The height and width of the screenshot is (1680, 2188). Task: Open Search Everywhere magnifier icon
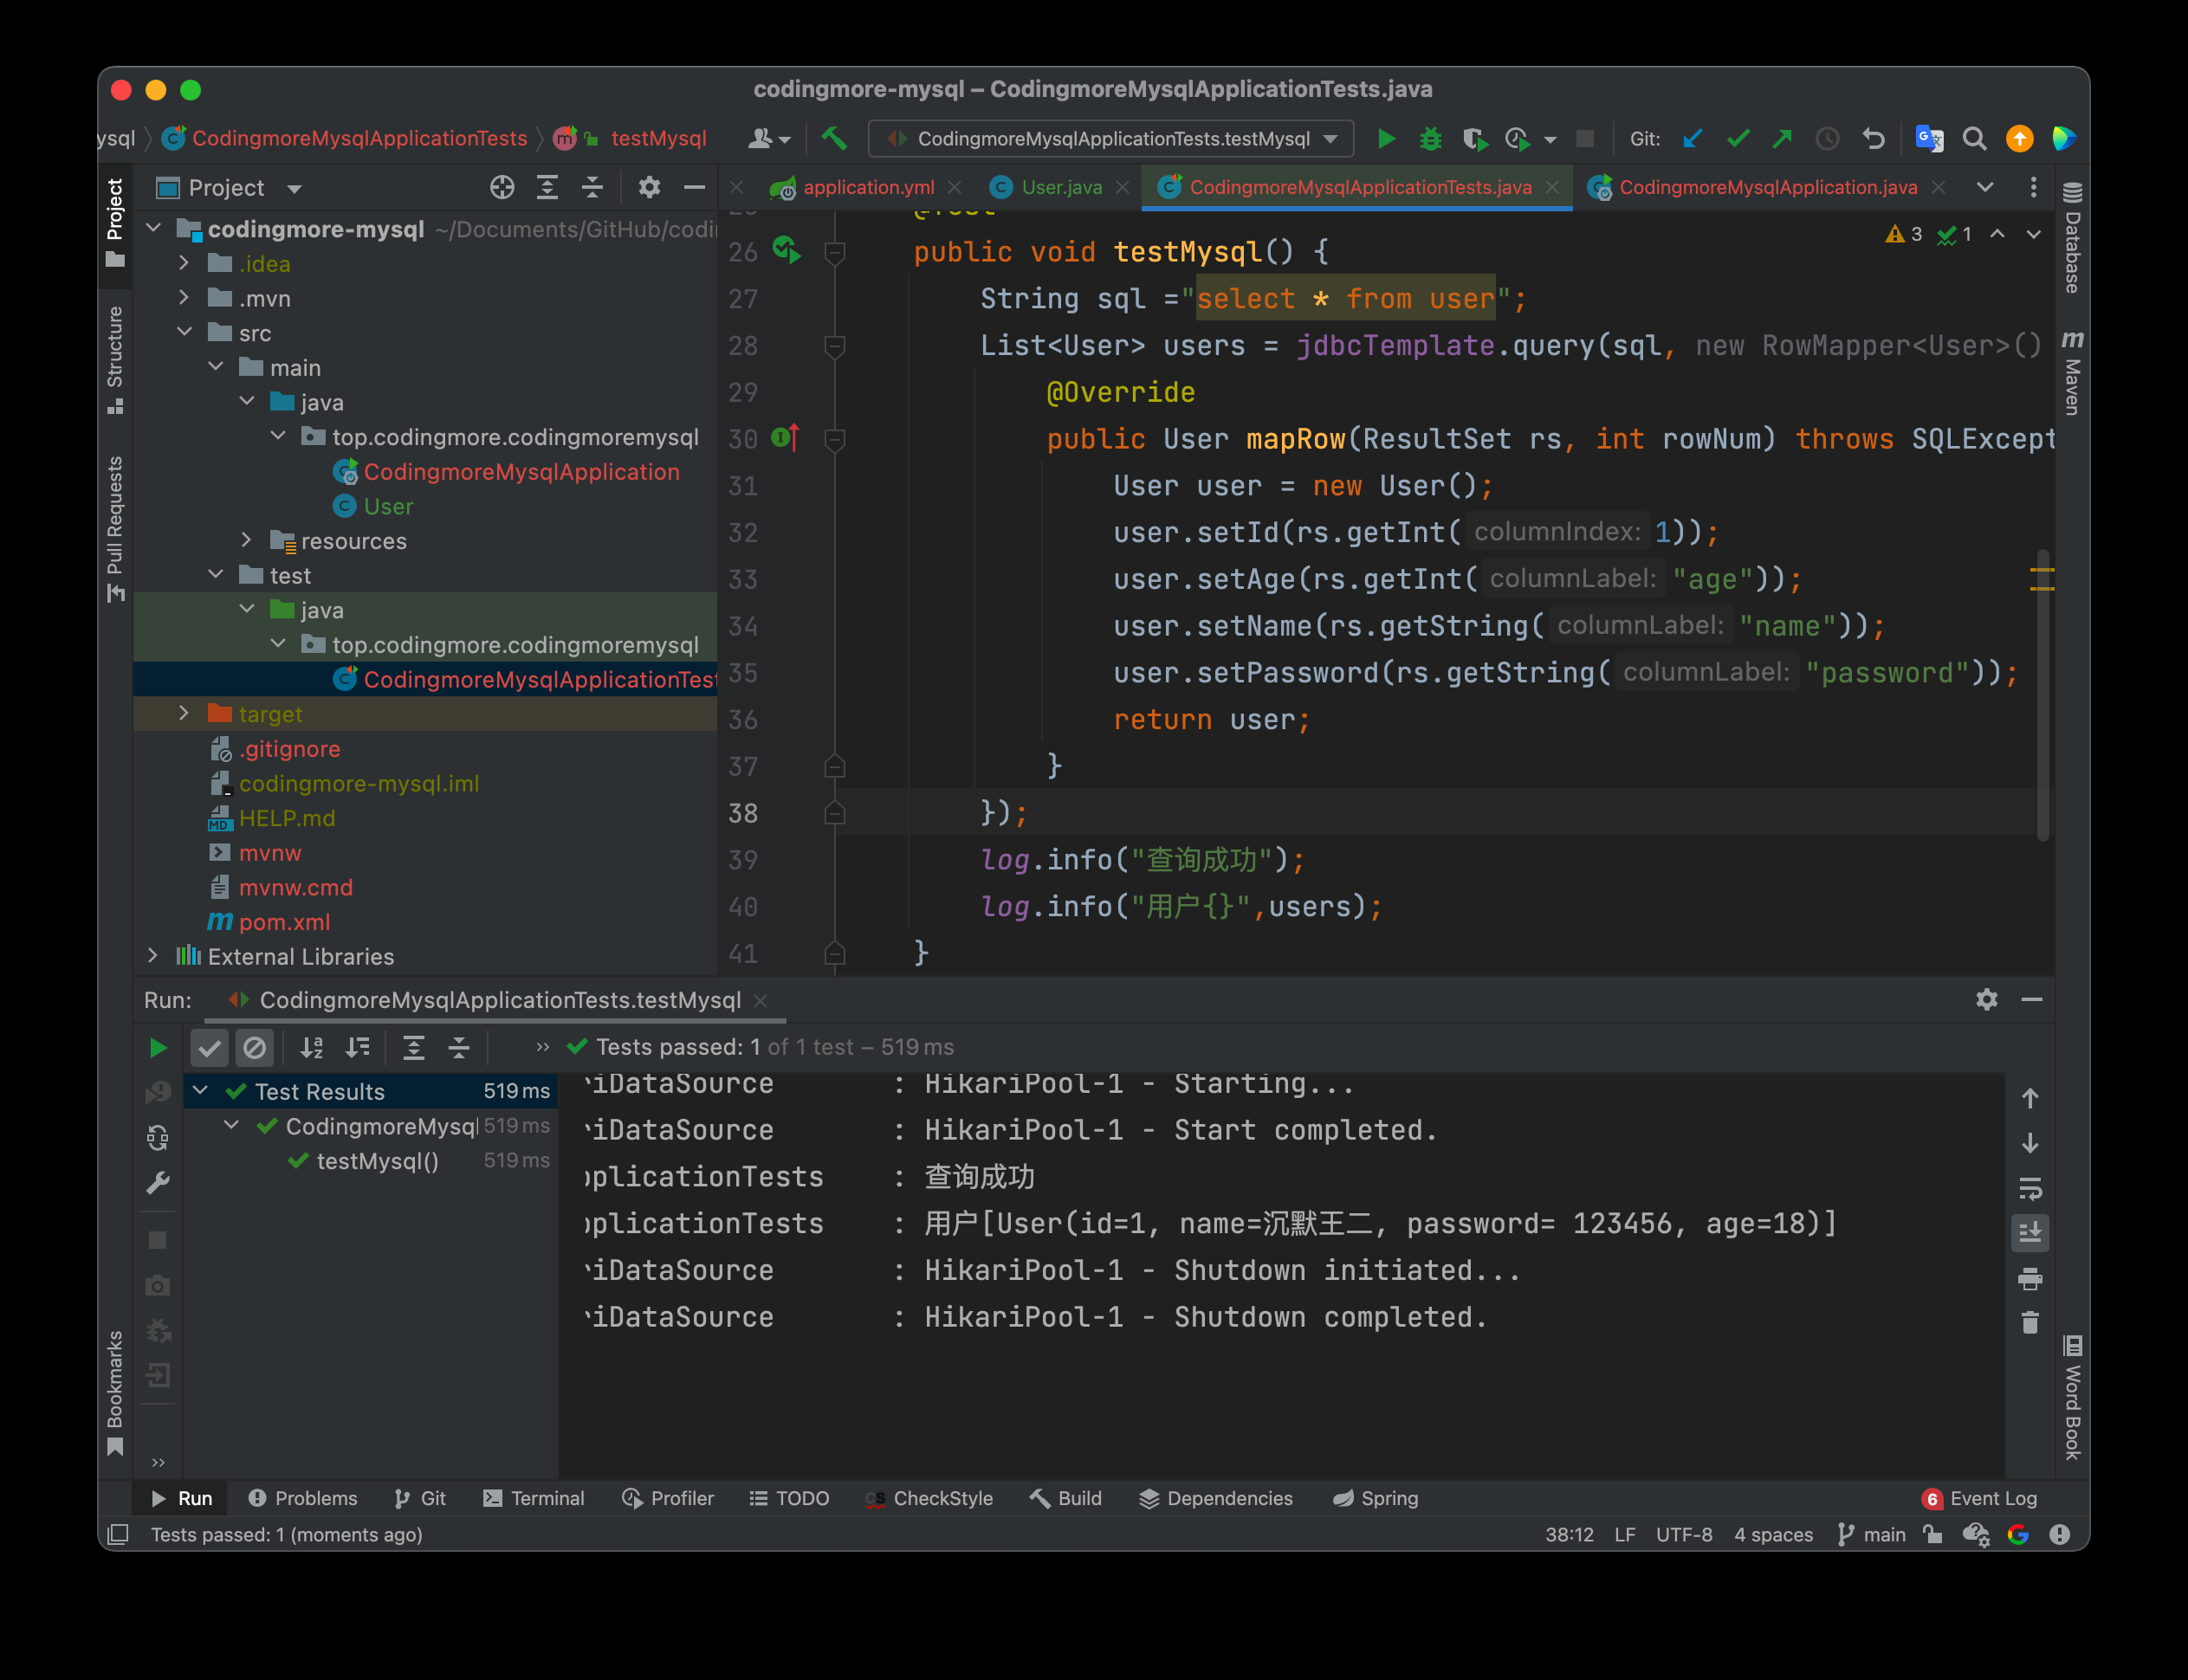click(x=1974, y=139)
